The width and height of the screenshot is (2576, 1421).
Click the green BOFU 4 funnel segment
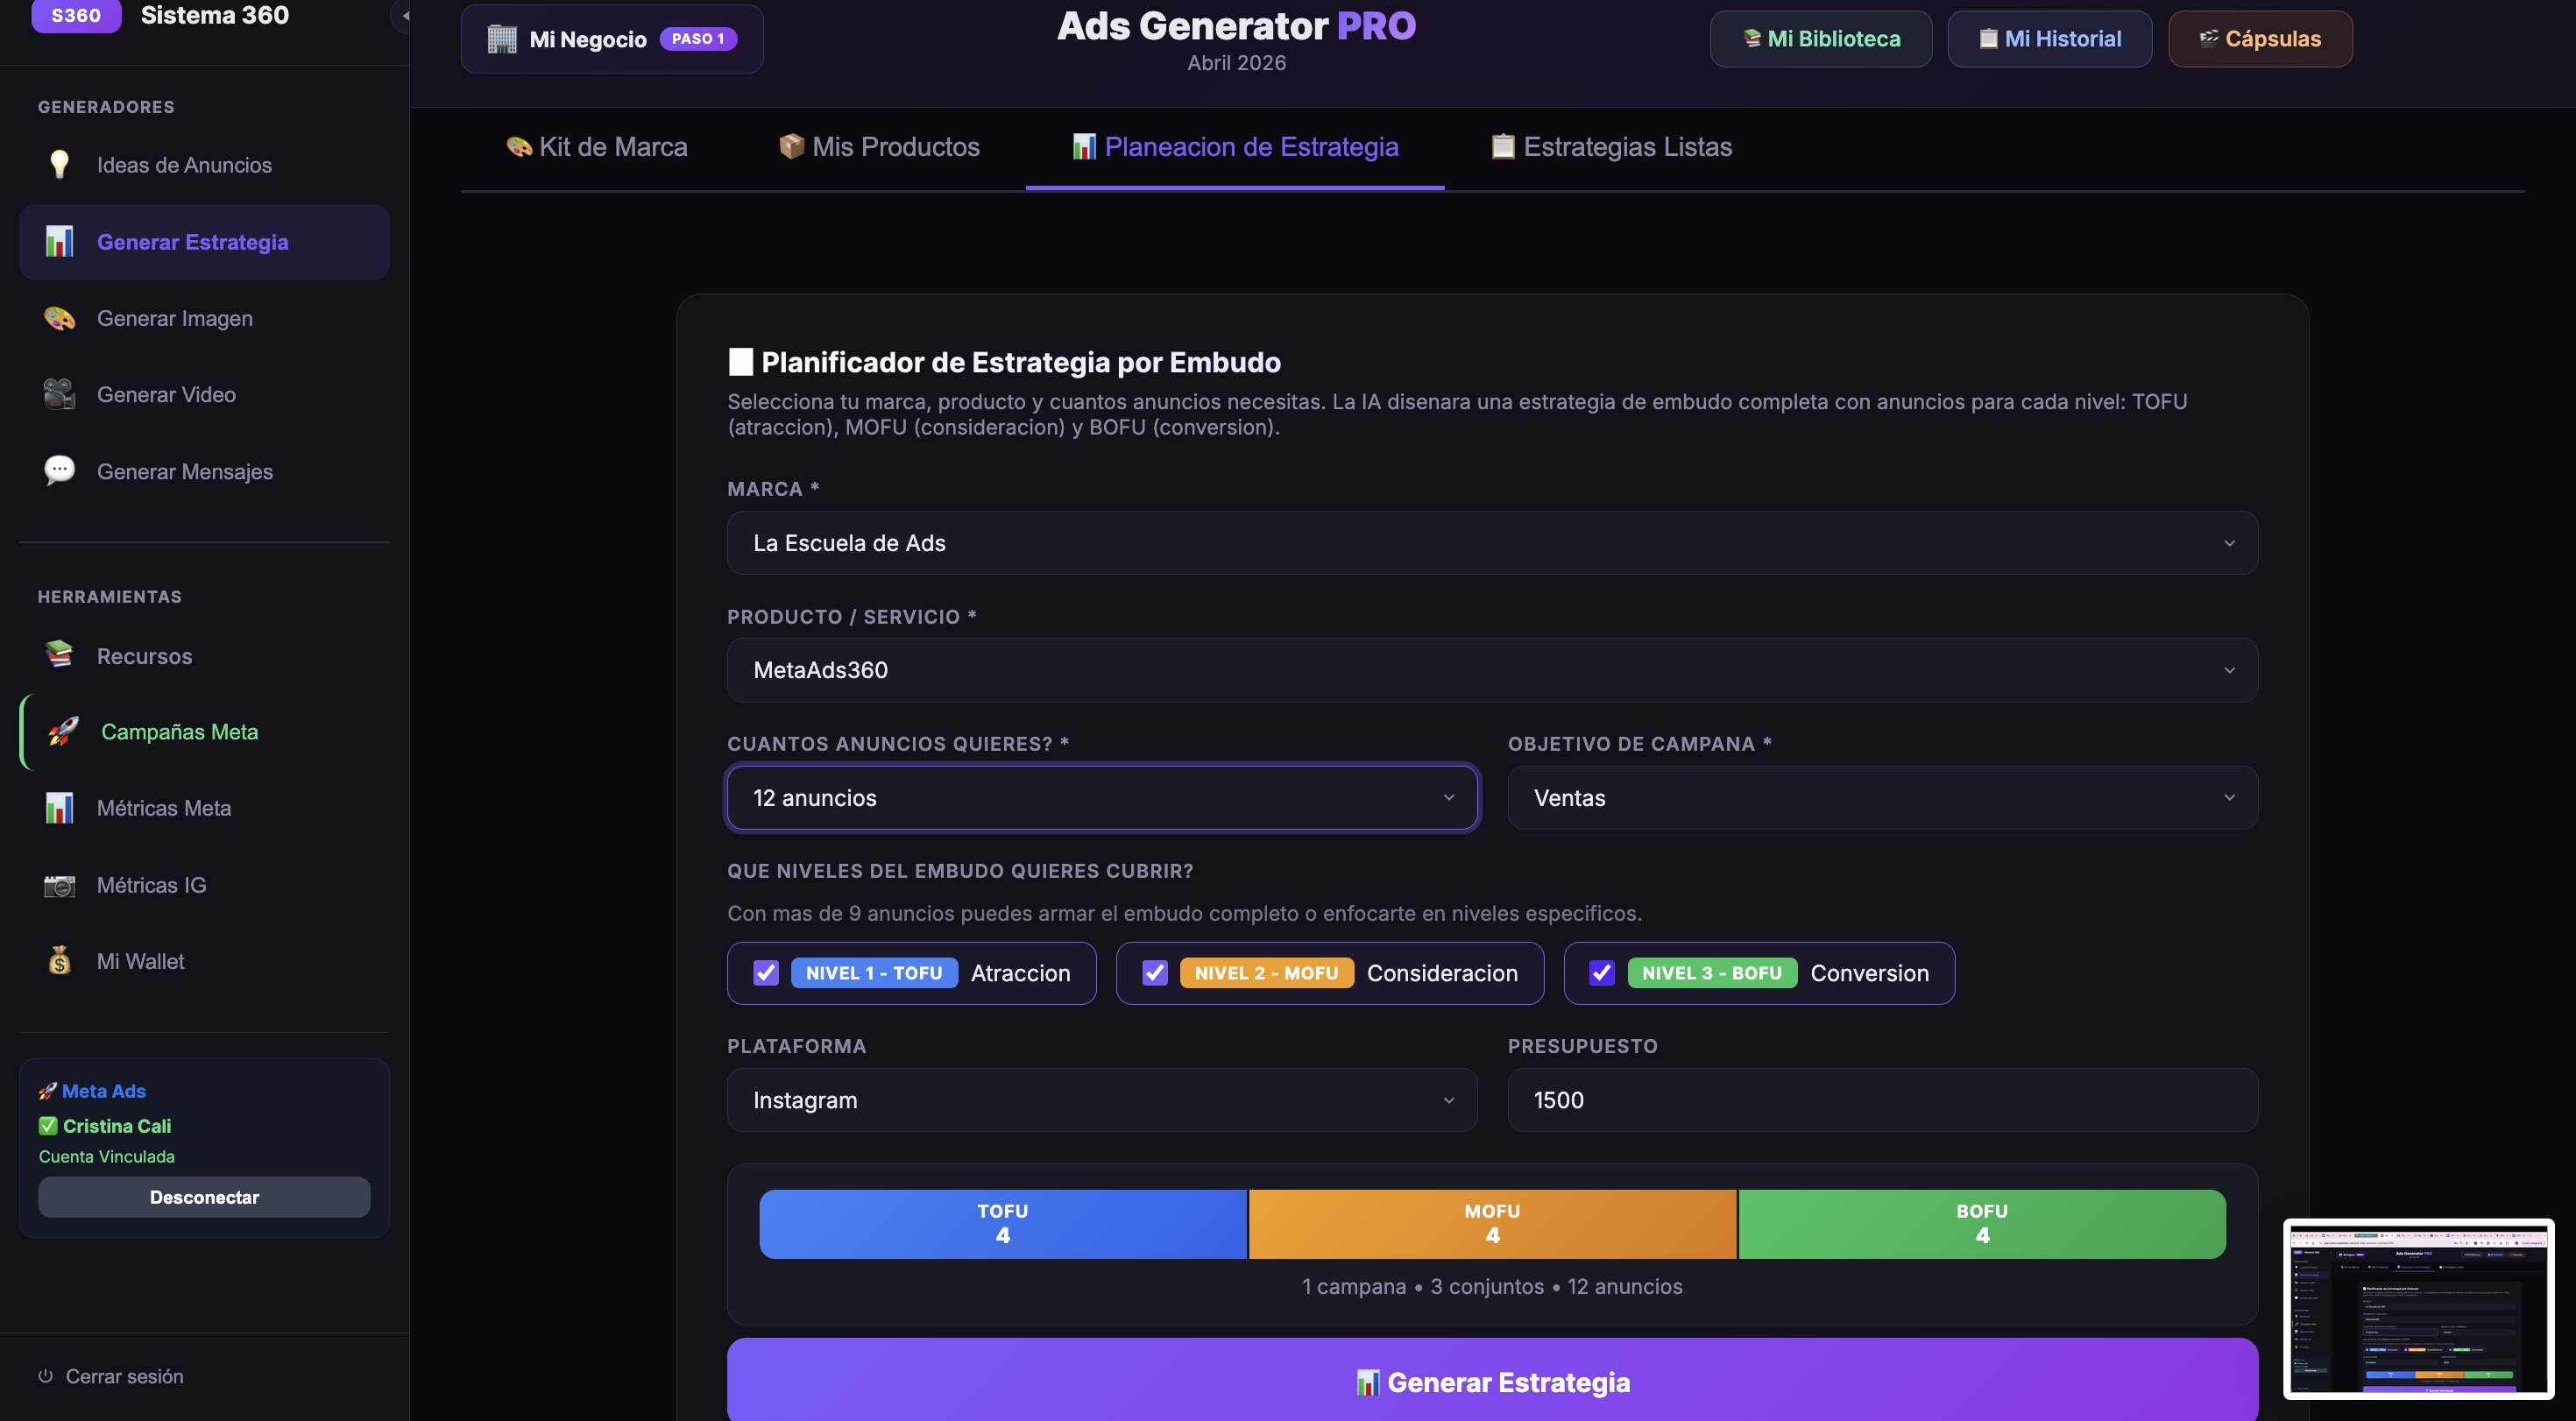(1982, 1224)
